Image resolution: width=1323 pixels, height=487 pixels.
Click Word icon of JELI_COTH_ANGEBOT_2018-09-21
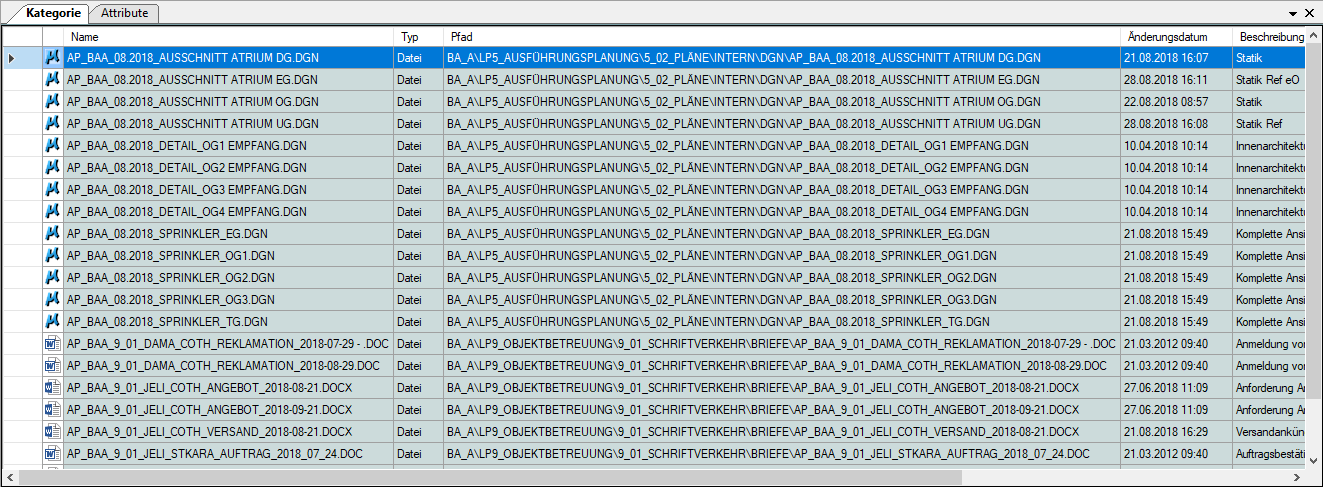tap(53, 410)
